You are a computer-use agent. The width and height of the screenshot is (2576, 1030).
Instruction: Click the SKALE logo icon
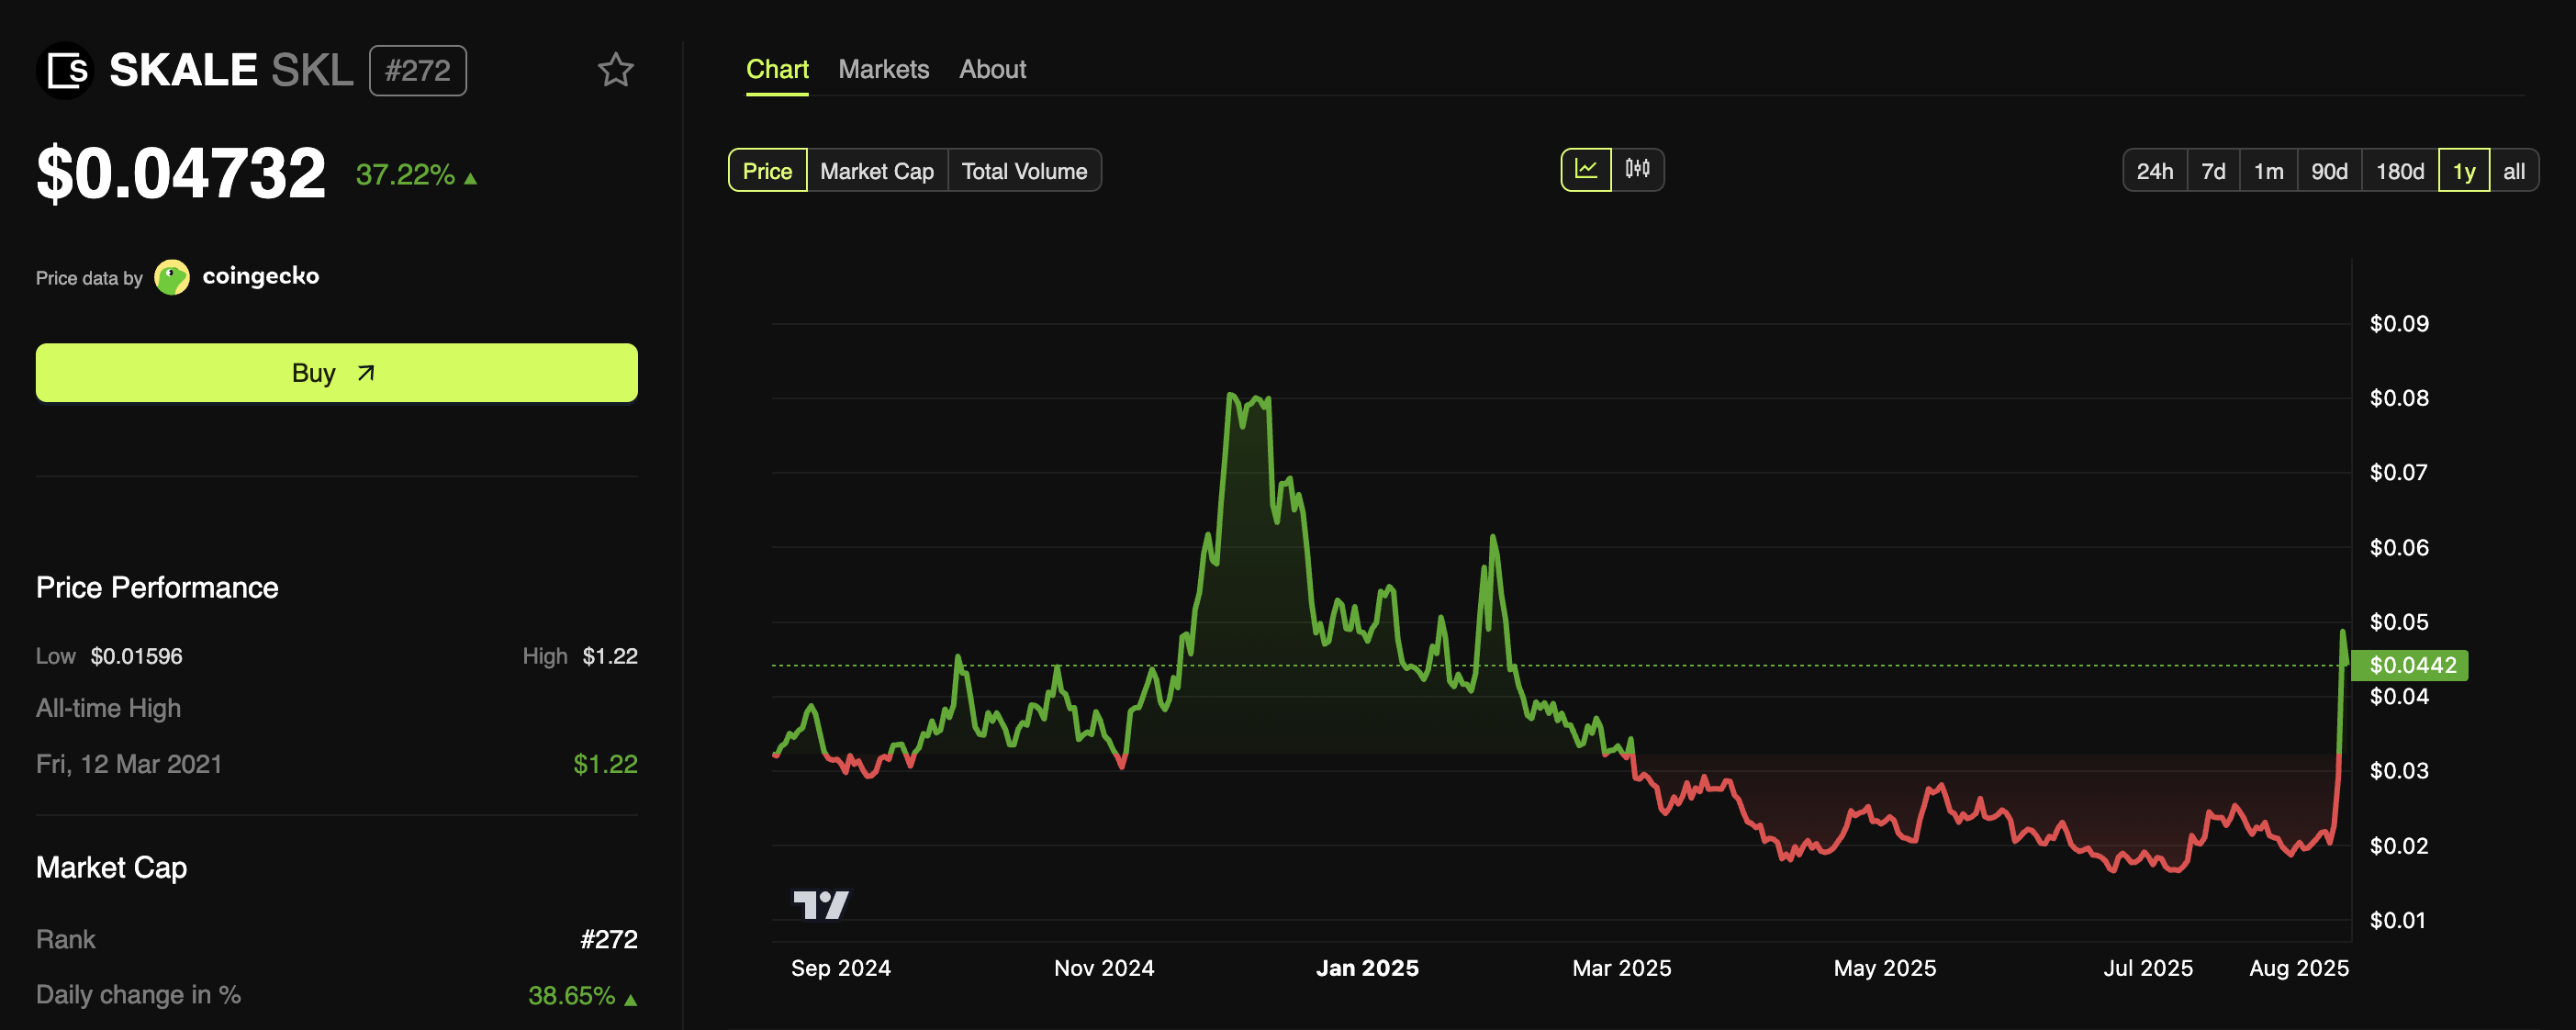66,71
